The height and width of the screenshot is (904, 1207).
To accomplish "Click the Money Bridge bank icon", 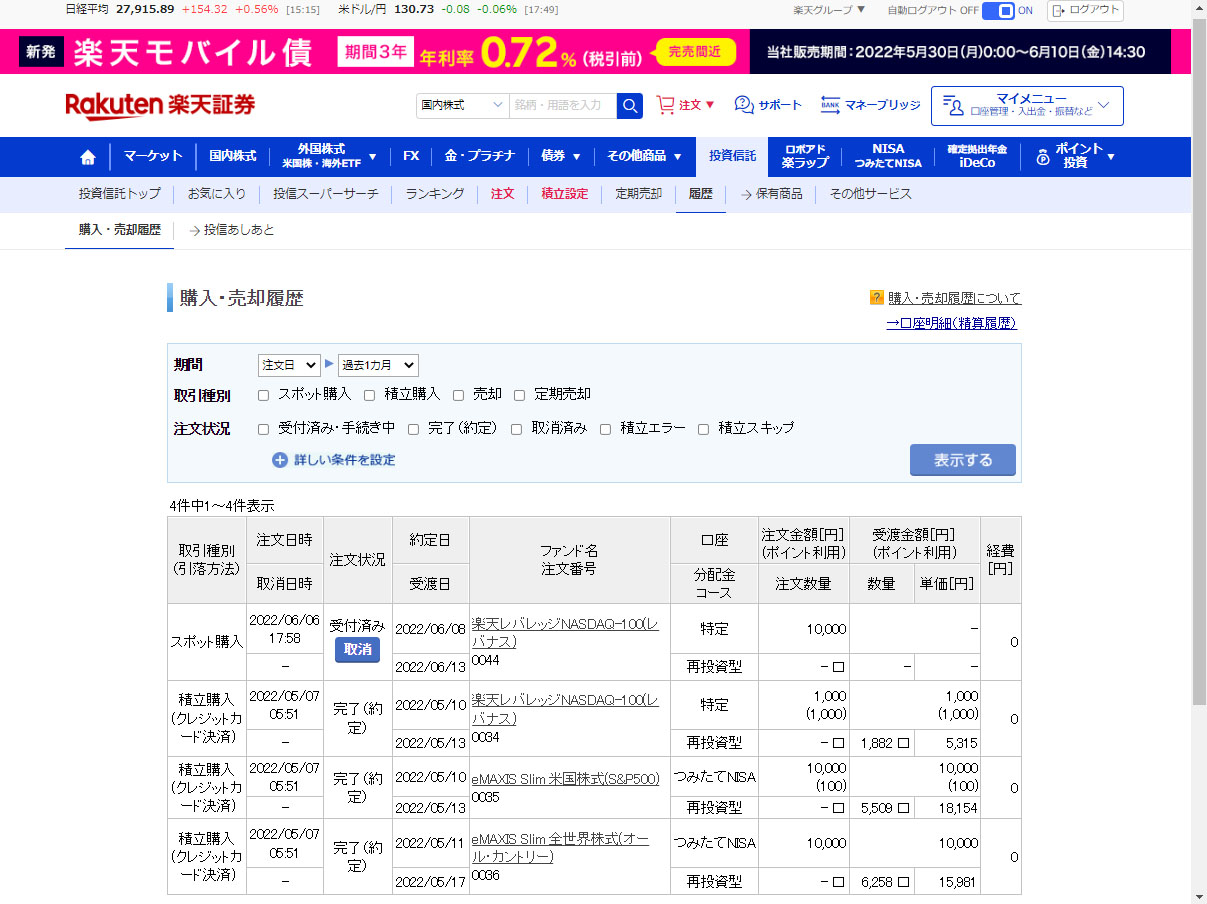I will (830, 105).
